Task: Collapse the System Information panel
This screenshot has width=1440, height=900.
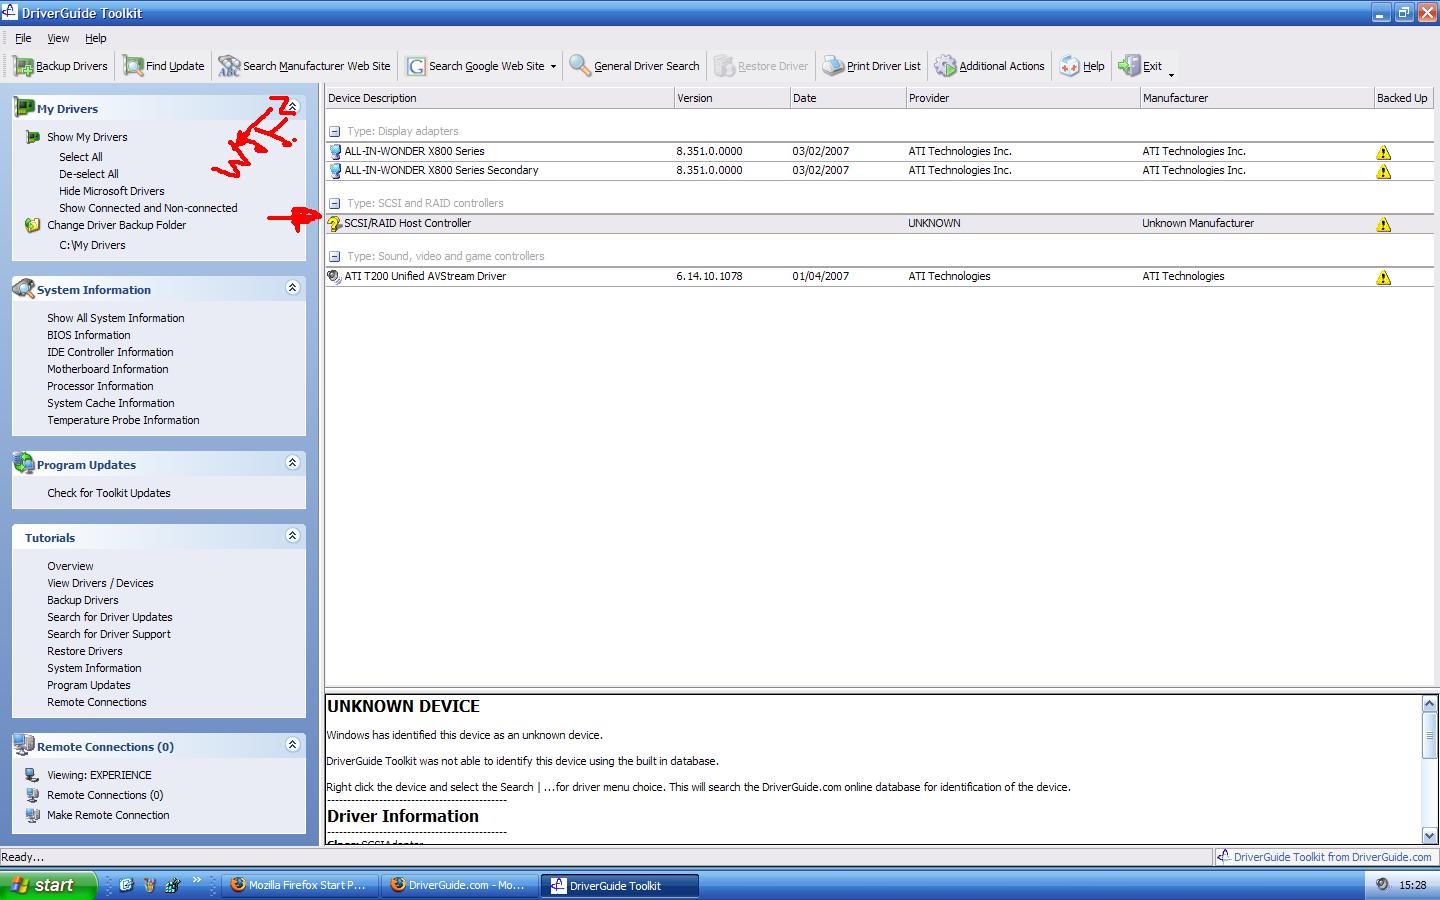Action: pos(293,287)
